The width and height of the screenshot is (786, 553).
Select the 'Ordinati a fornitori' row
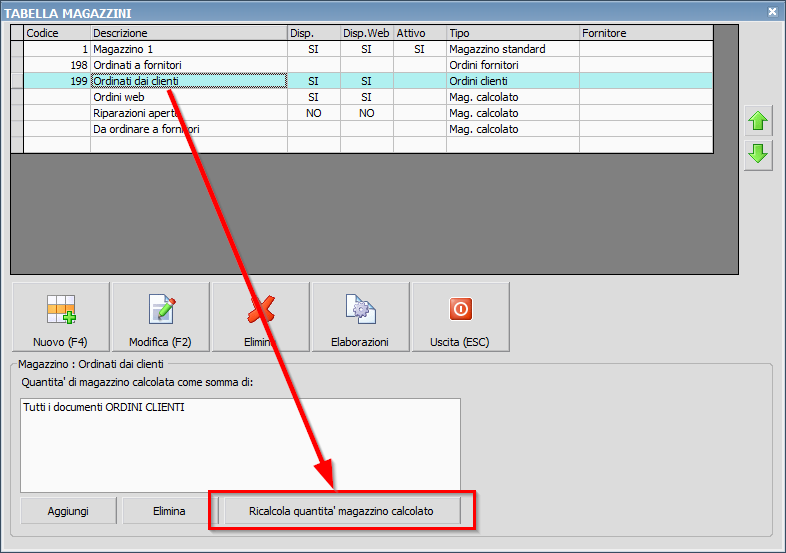(x=368, y=65)
